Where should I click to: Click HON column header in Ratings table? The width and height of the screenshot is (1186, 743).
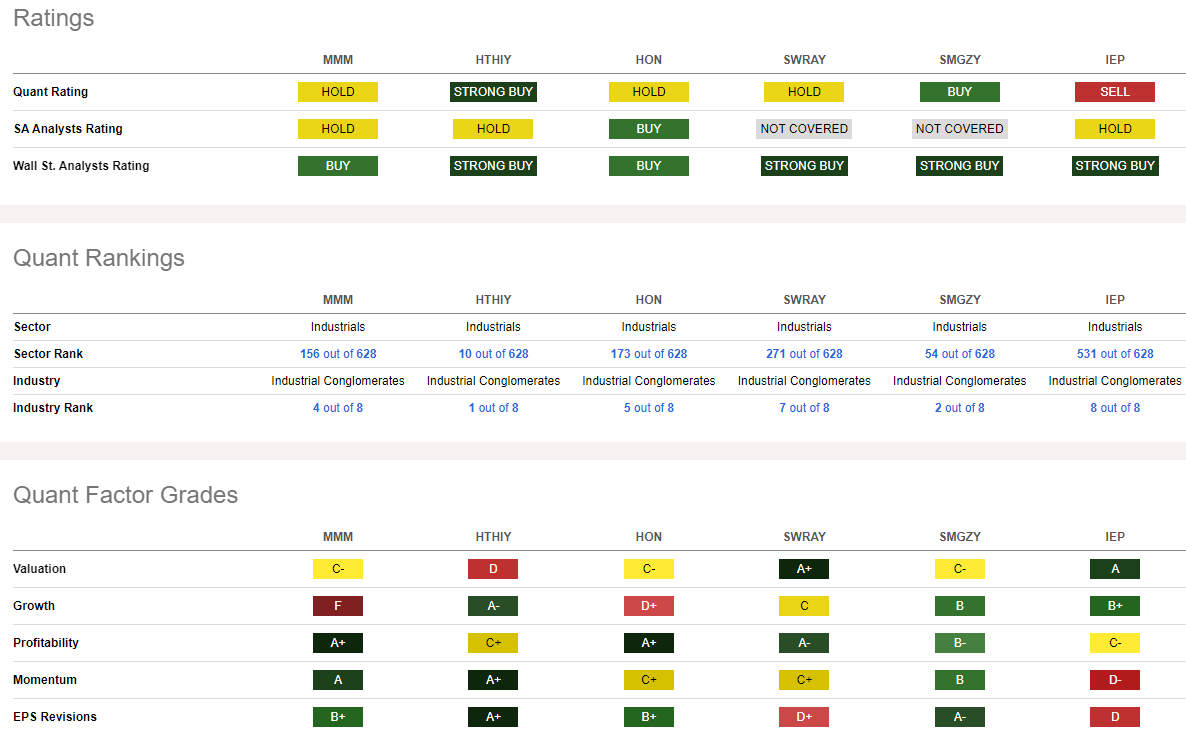[x=648, y=60]
